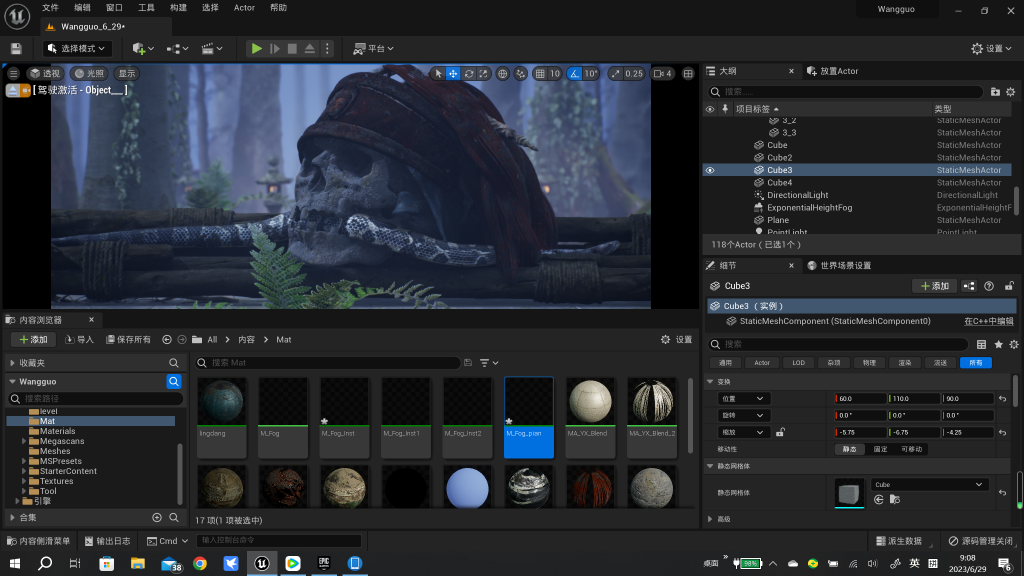Open the viewport hamburger options menu
This screenshot has width=1024, height=576.
pos(14,74)
